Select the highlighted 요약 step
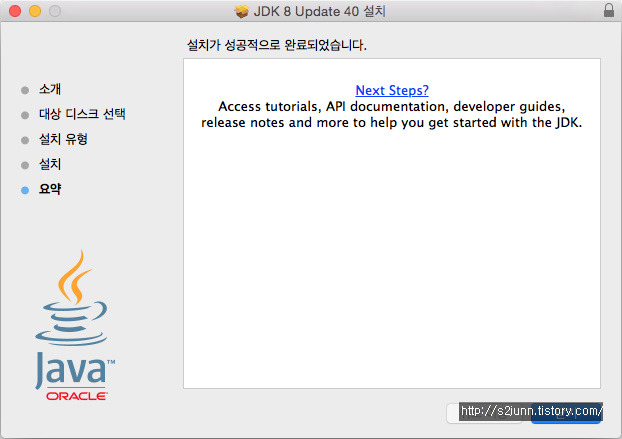This screenshot has width=622, height=439. click(x=50, y=189)
